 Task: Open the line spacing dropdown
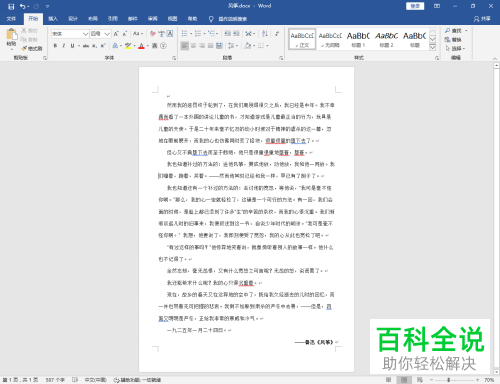[x=232, y=46]
